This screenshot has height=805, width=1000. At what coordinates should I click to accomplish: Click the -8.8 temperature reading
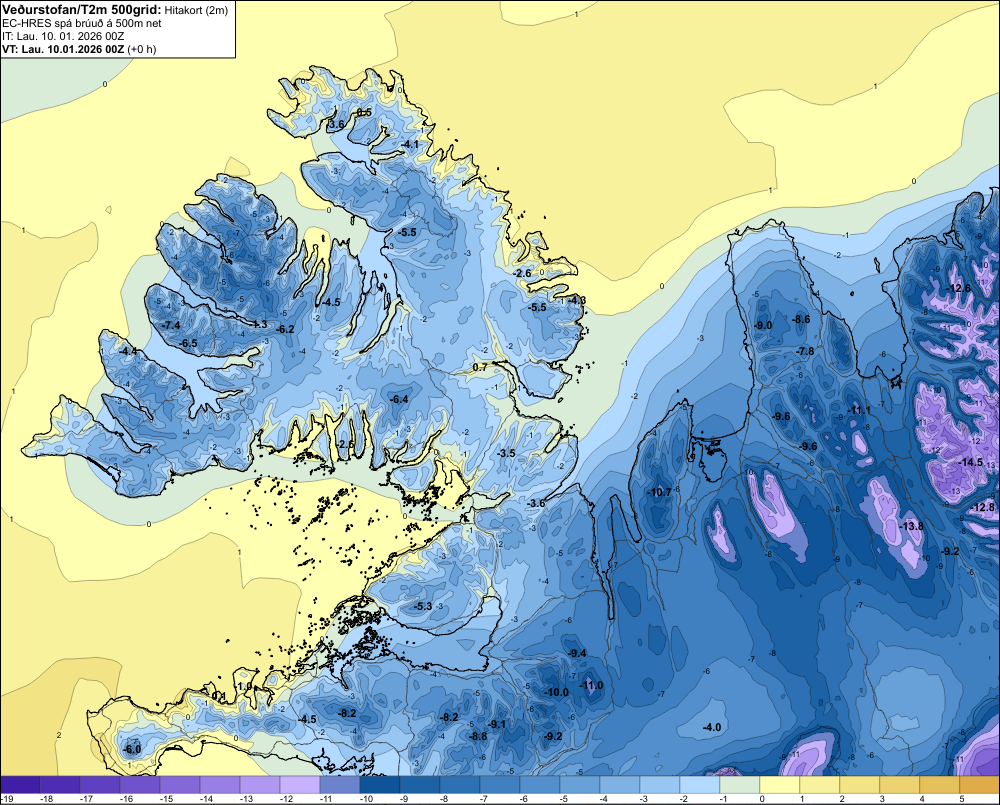pyautogui.click(x=478, y=736)
